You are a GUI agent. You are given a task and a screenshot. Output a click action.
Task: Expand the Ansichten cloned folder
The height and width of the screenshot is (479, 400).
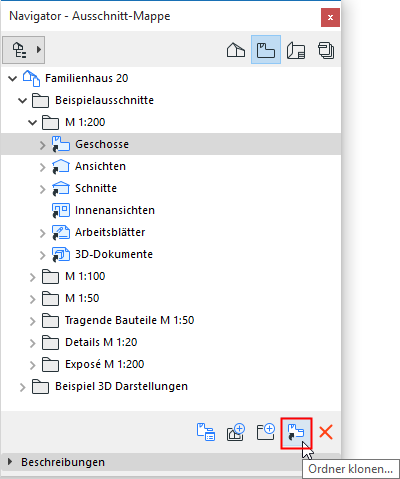pos(42,167)
